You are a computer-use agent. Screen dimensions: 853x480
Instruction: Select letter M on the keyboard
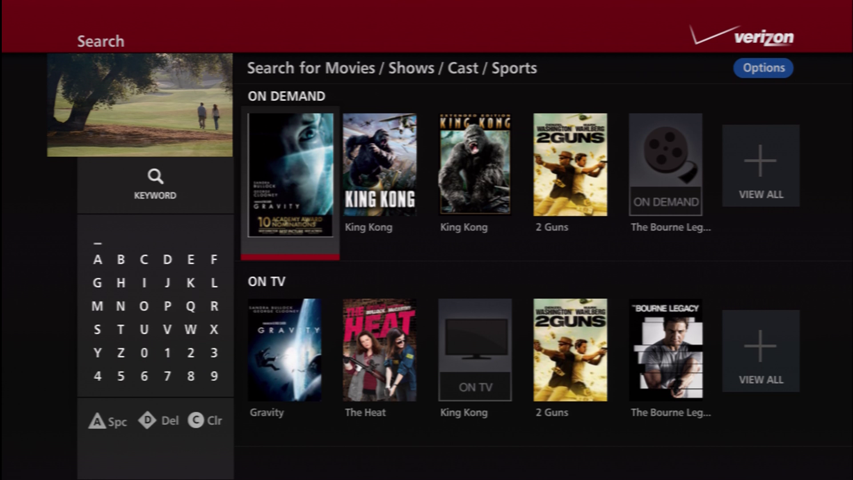97,306
